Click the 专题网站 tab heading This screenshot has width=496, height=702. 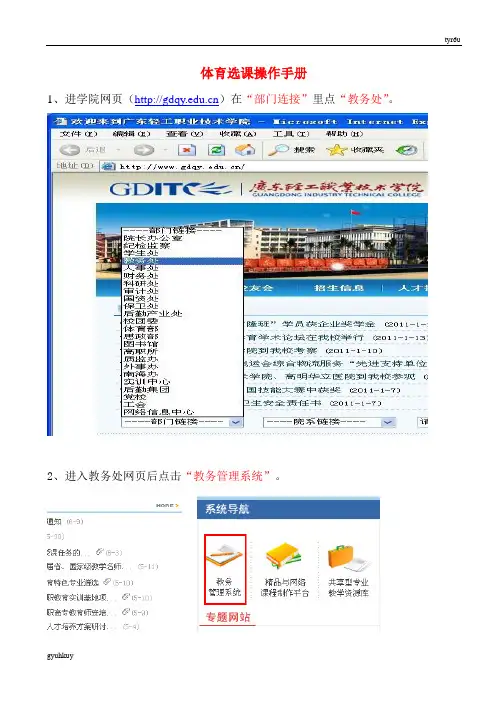click(228, 617)
